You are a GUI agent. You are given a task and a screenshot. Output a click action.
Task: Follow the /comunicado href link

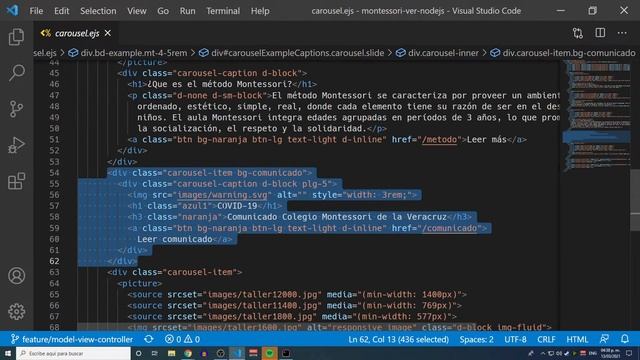pyautogui.click(x=449, y=228)
